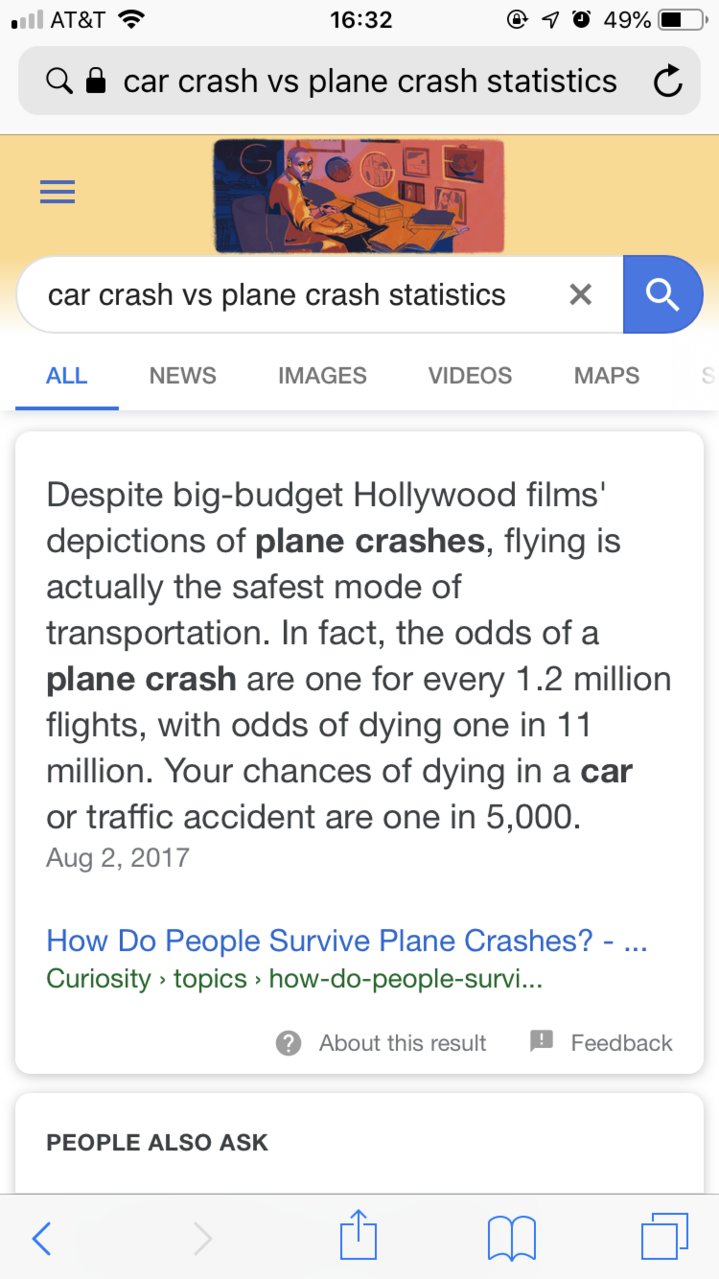This screenshot has width=719, height=1279.
Task: Open the Safari share sheet
Action: [358, 1235]
